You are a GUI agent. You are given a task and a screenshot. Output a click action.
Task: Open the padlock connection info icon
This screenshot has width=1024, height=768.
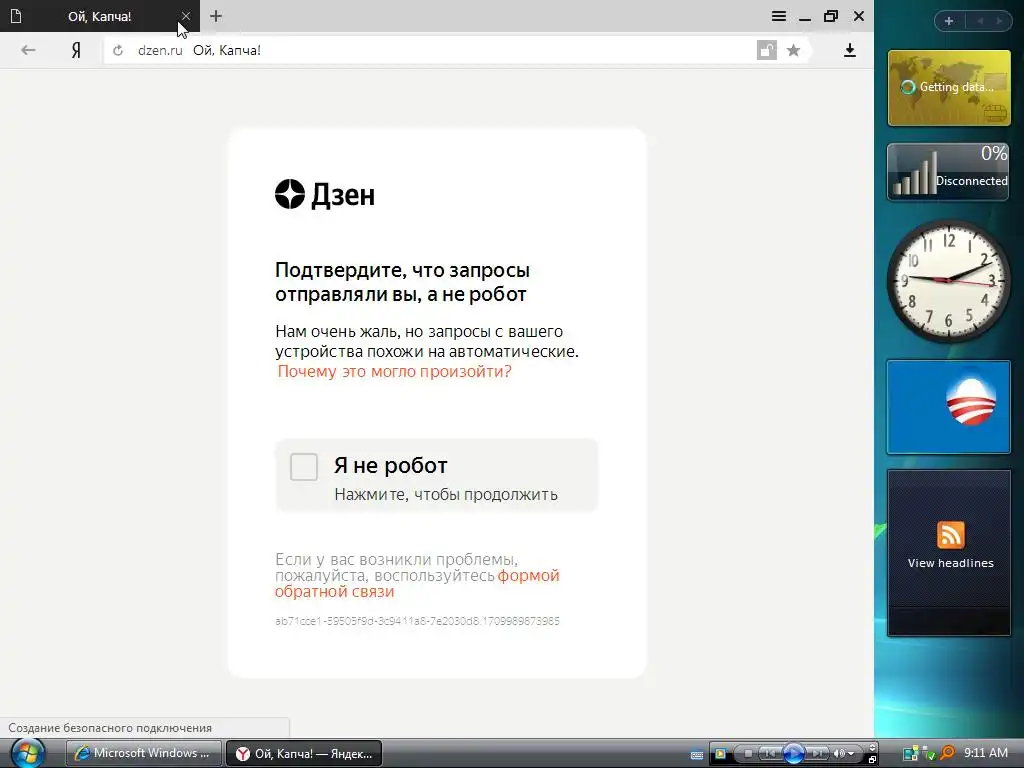766,50
